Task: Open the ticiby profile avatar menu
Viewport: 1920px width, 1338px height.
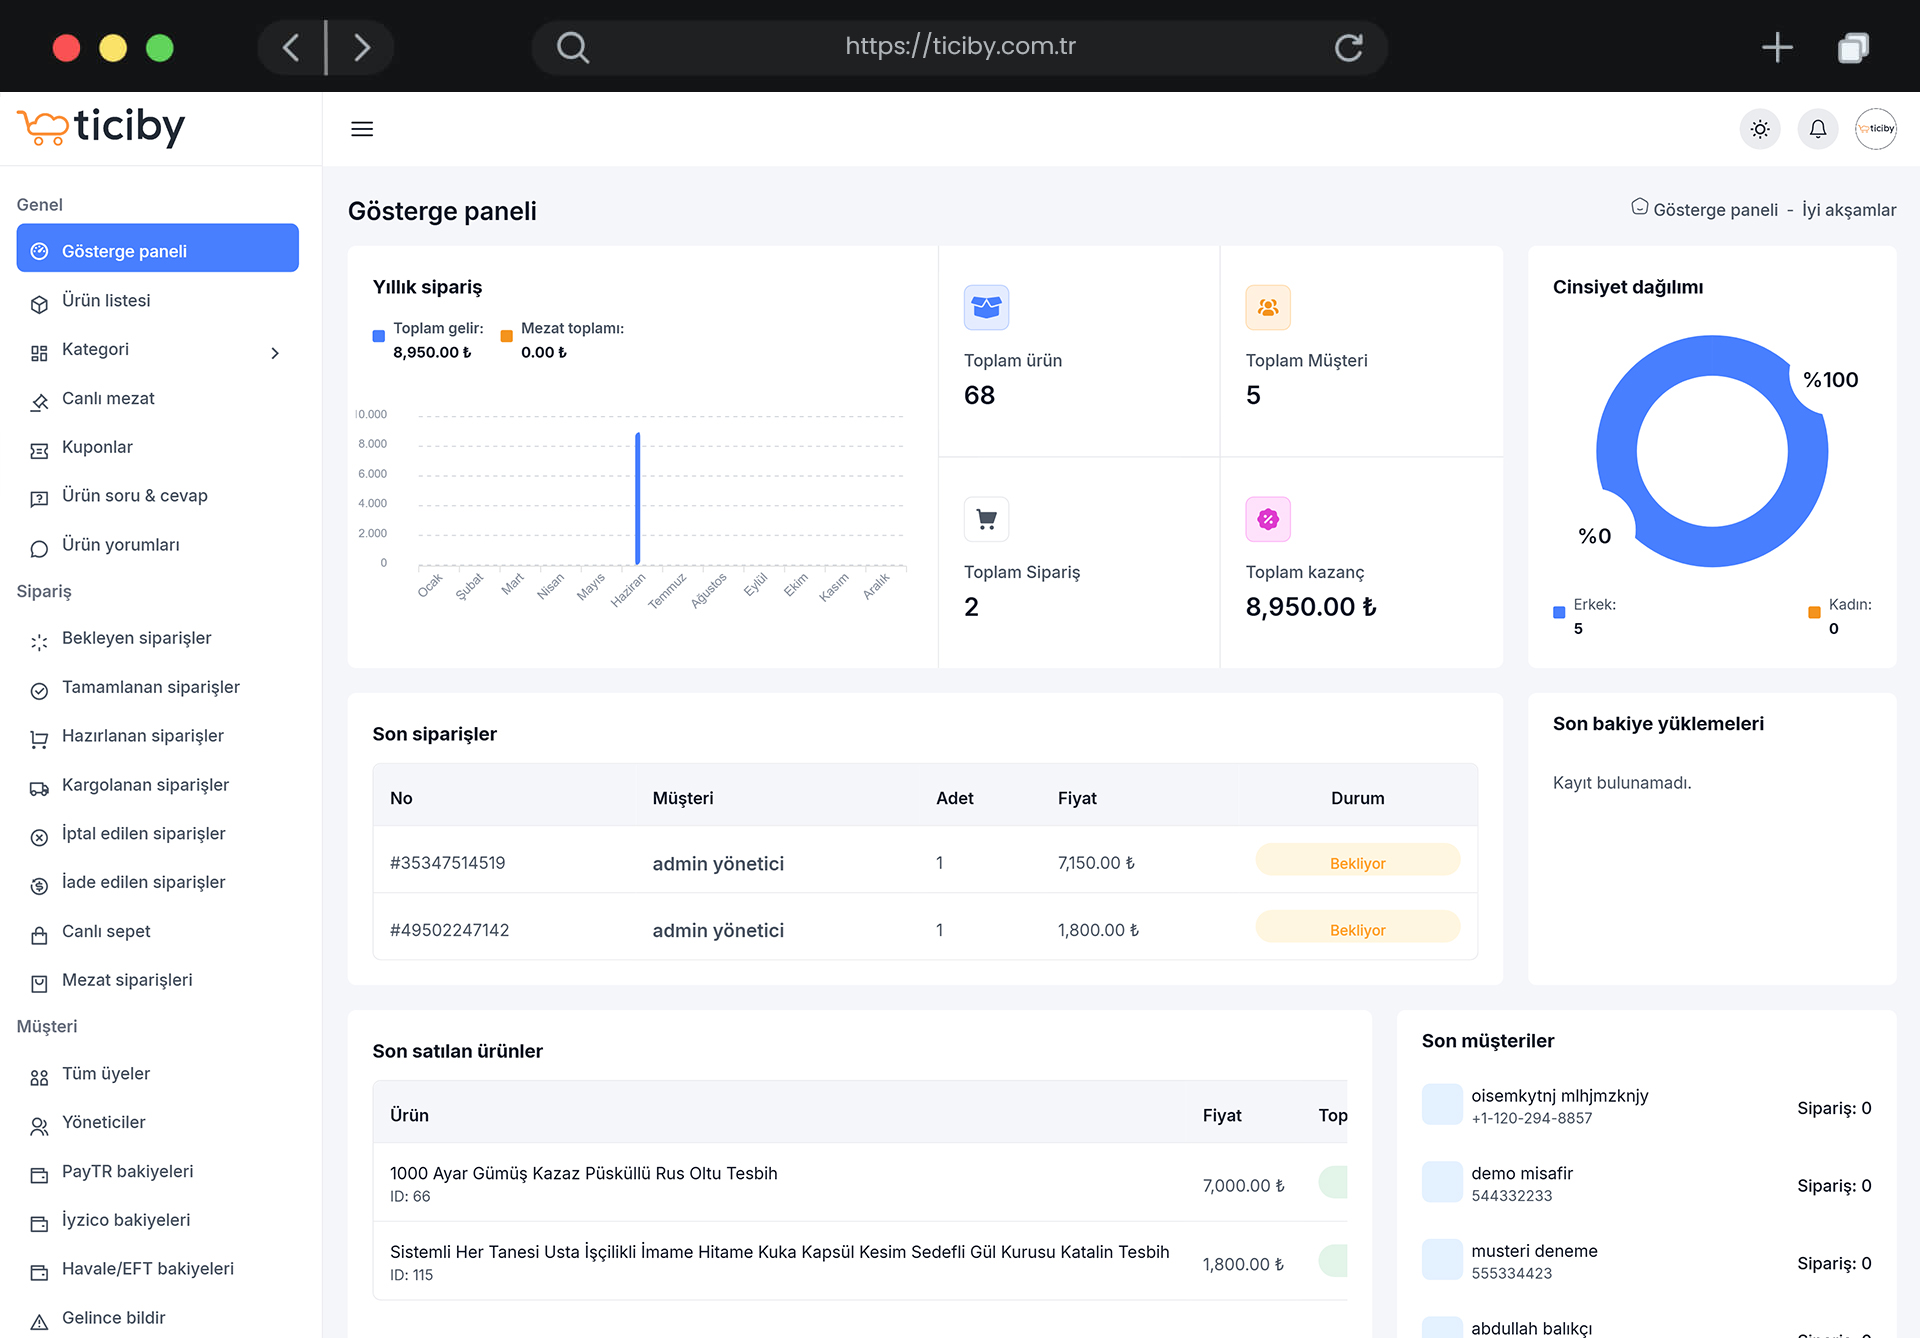Action: (1876, 129)
